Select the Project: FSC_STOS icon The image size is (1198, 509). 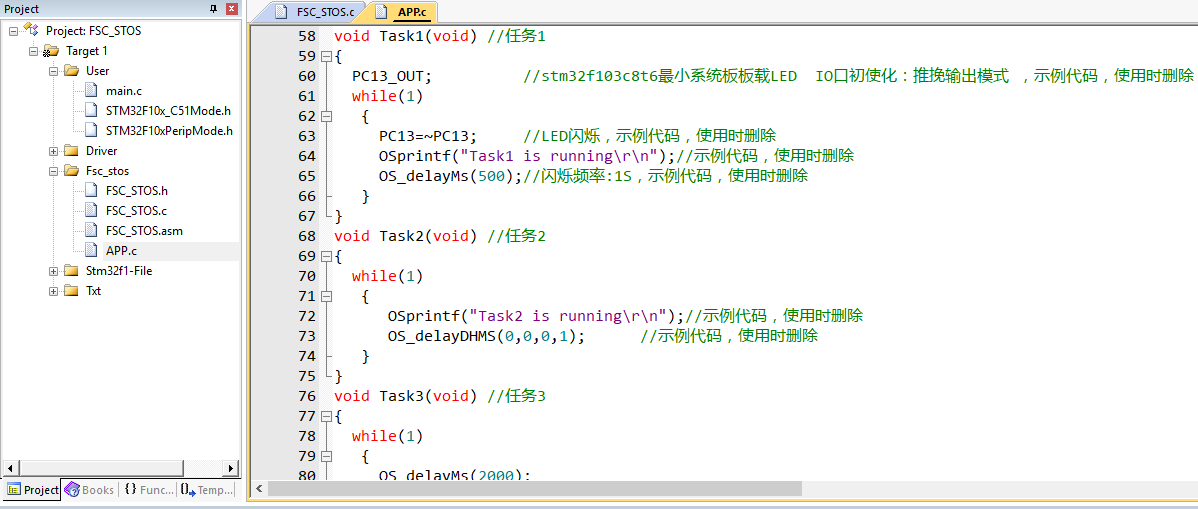click(x=31, y=31)
